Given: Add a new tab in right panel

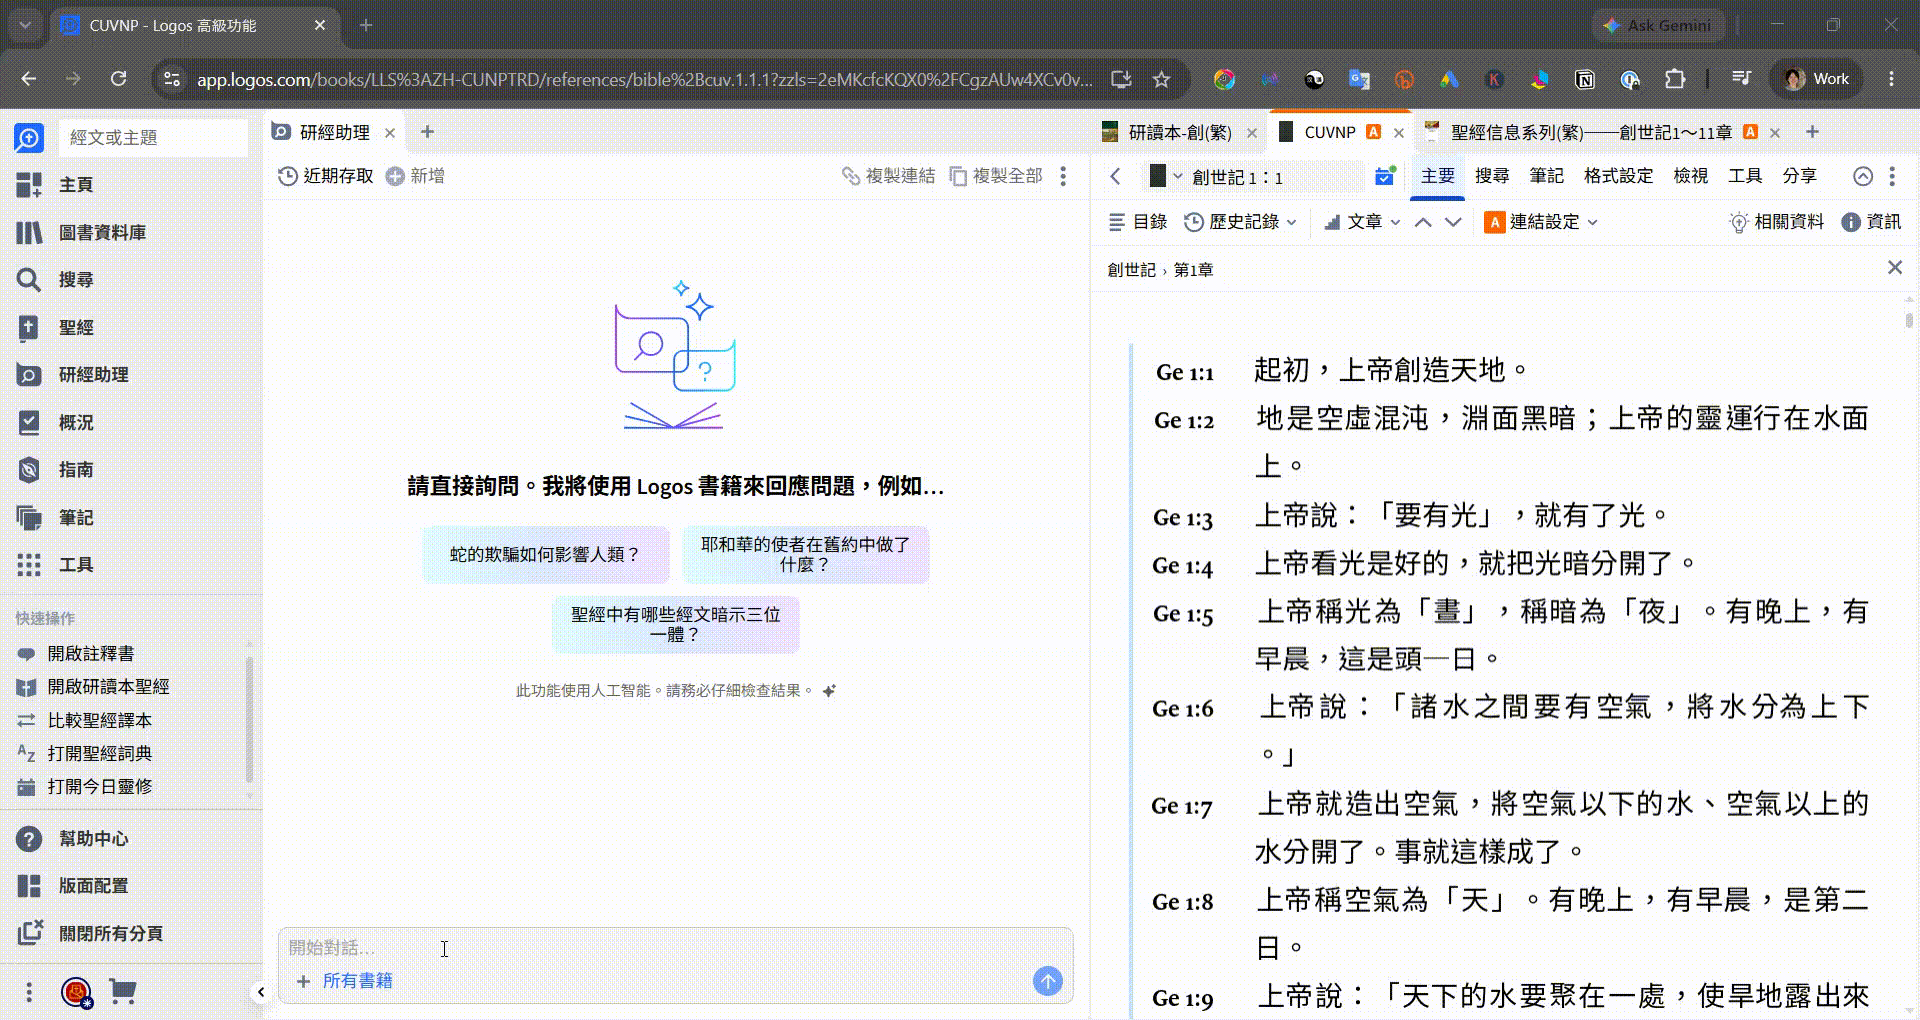Looking at the screenshot, I should (x=1812, y=132).
